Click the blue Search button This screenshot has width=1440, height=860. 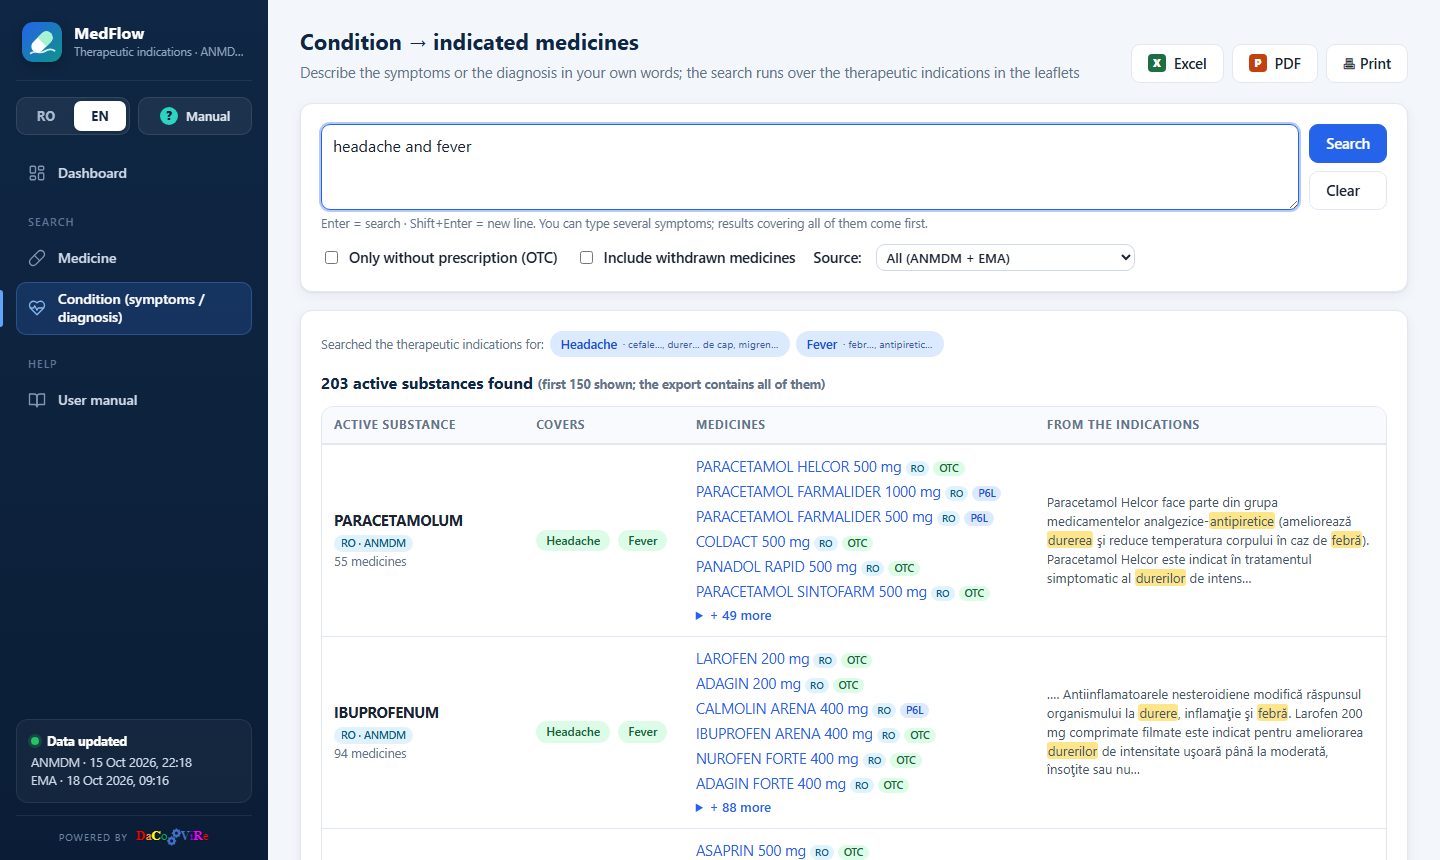point(1347,143)
